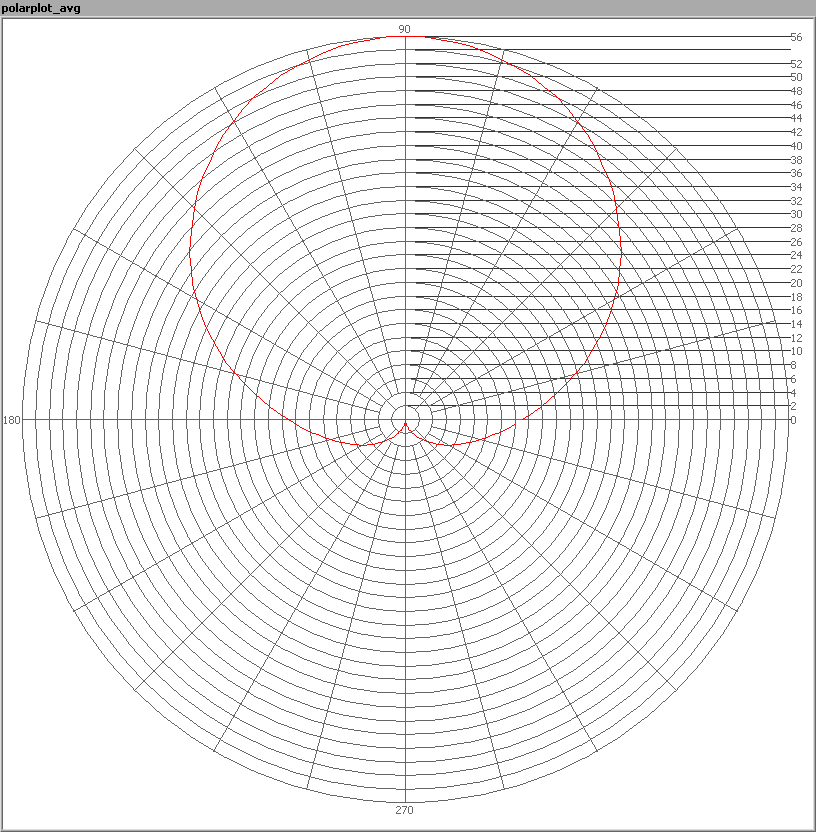816x832 pixels.
Task: Select the 180 degree angle label
Action: pyautogui.click(x=12, y=420)
